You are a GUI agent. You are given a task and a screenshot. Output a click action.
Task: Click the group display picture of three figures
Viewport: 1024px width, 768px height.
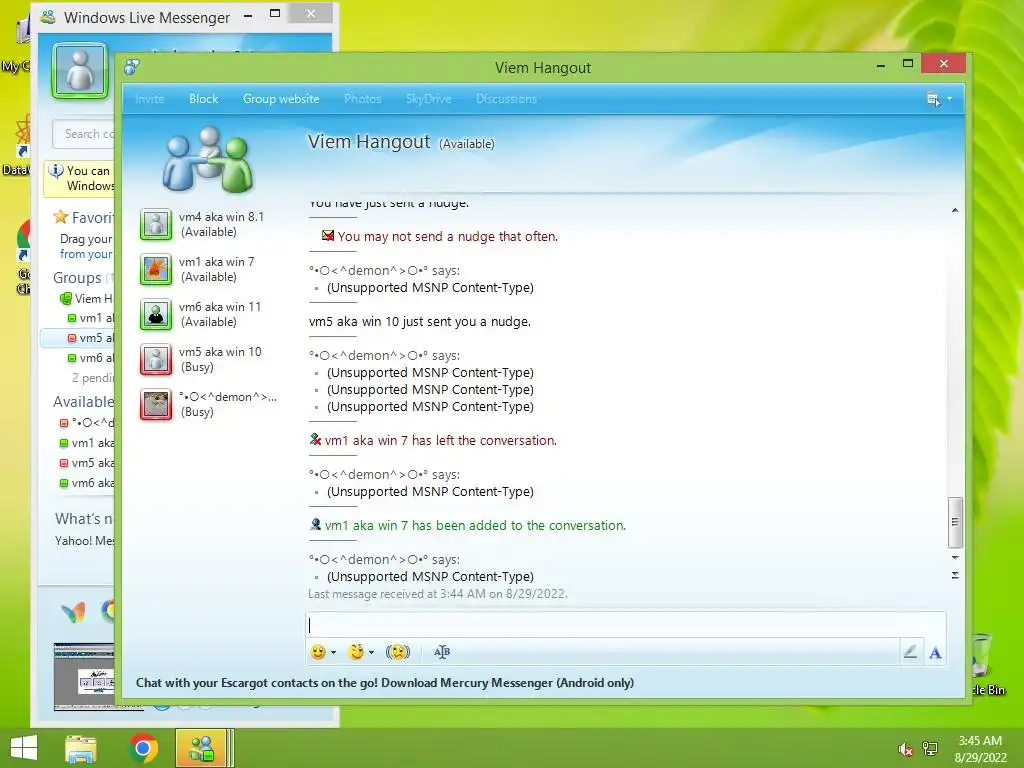click(208, 159)
